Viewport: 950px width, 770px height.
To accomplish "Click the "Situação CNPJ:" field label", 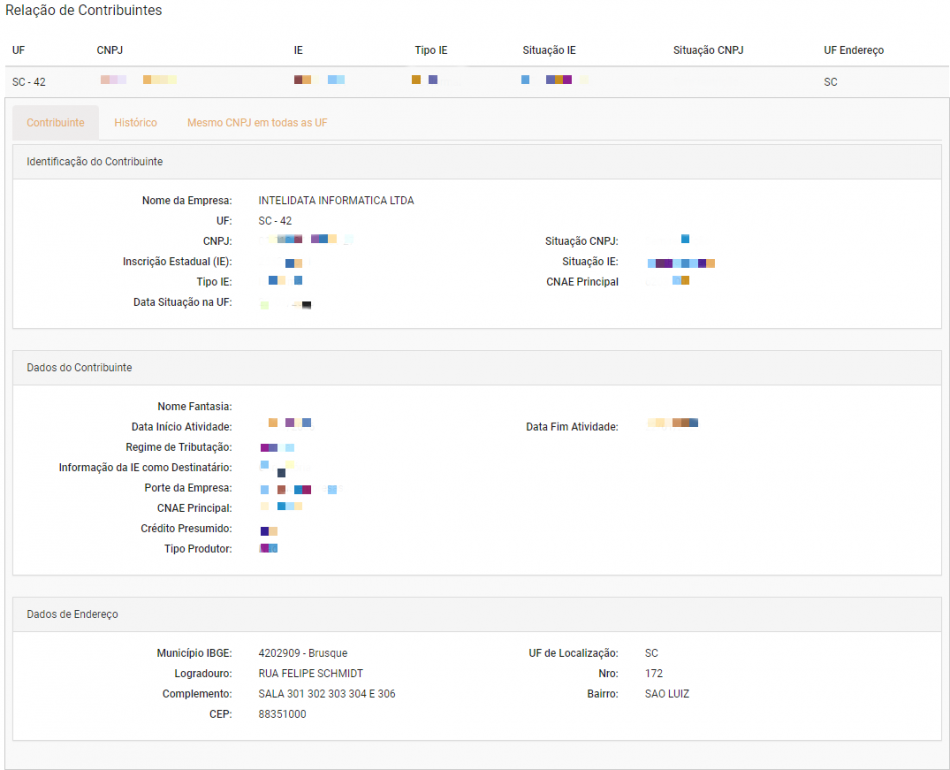I will (582, 241).
